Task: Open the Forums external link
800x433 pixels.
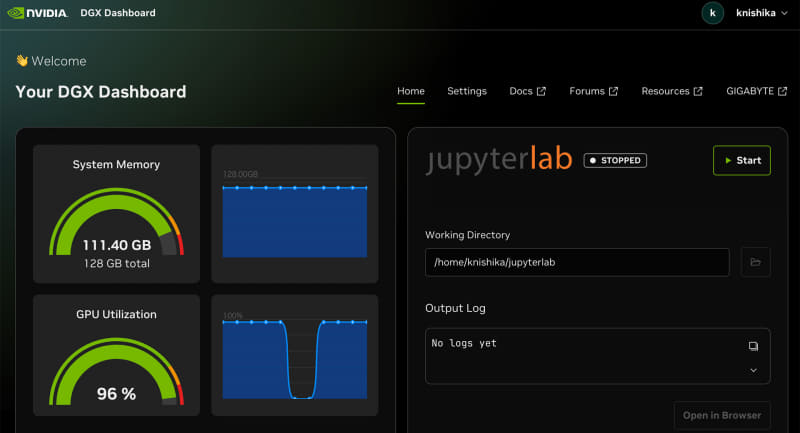Action: 593,91
